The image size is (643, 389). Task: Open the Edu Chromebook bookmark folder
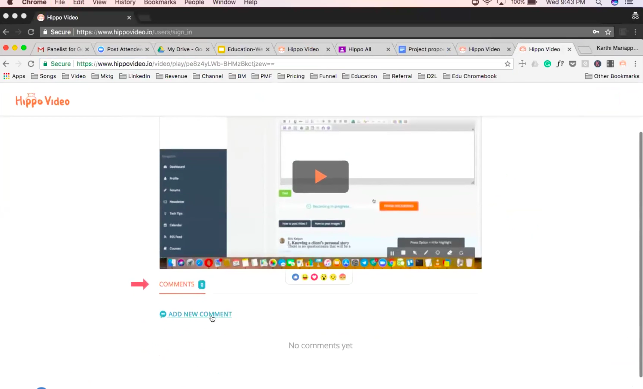470,76
